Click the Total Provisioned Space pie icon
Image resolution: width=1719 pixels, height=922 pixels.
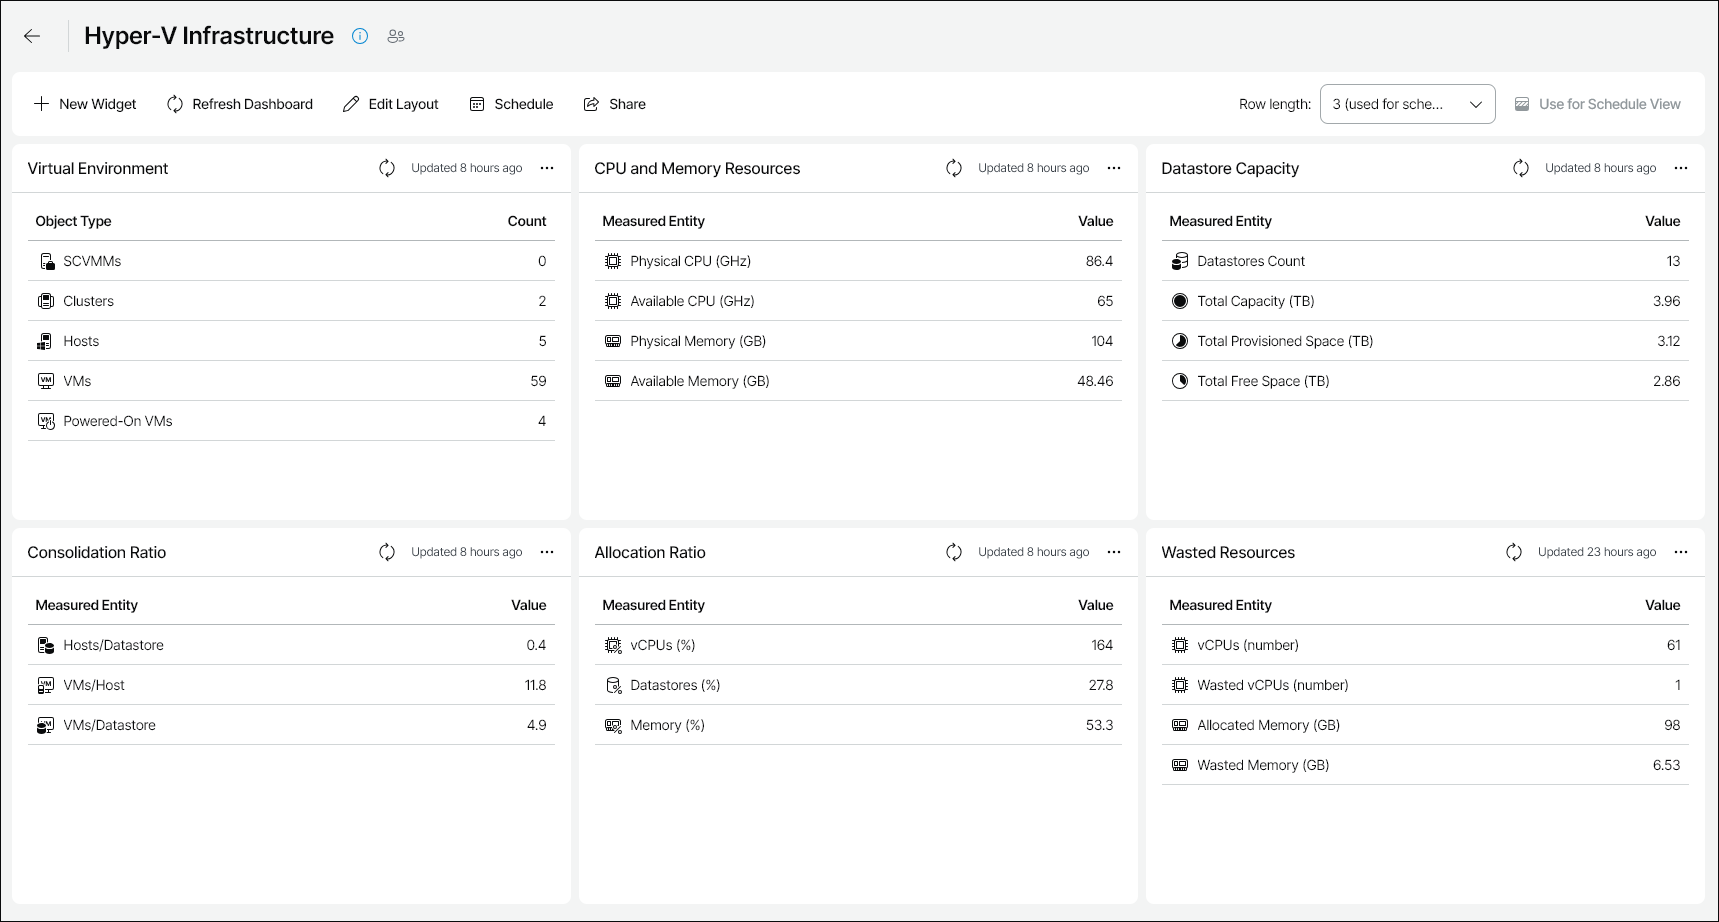coord(1180,341)
